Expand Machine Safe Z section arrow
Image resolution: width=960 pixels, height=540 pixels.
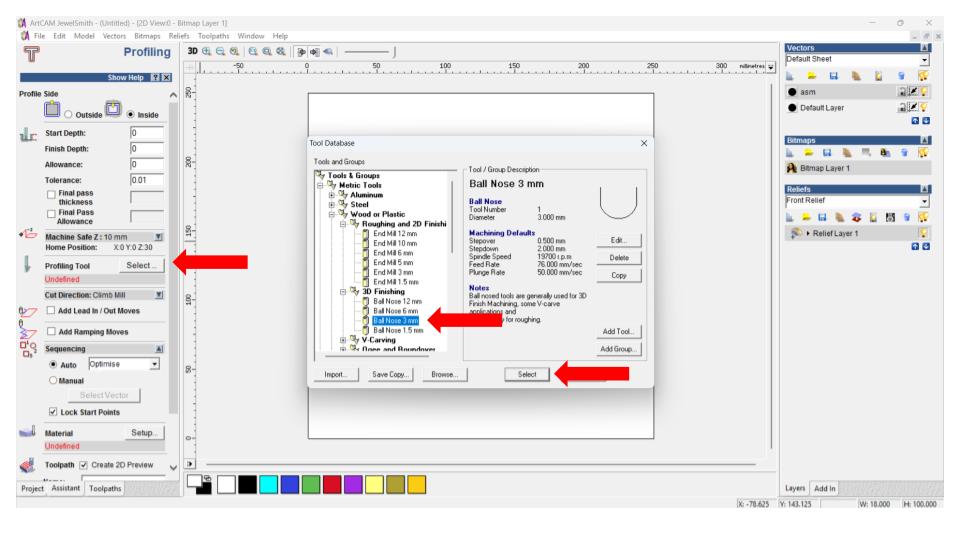(x=159, y=236)
